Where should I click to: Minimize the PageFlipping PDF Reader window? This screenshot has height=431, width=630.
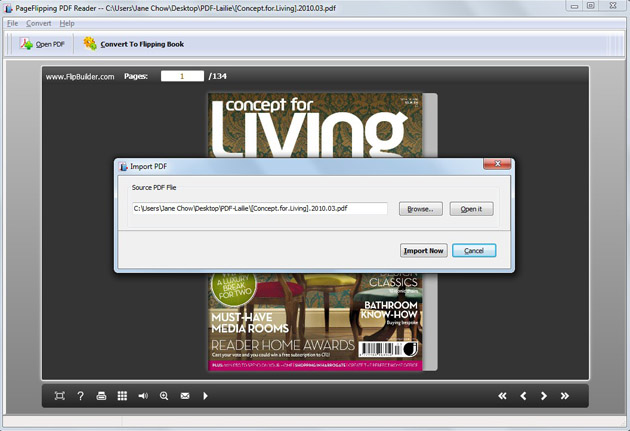click(575, 6)
